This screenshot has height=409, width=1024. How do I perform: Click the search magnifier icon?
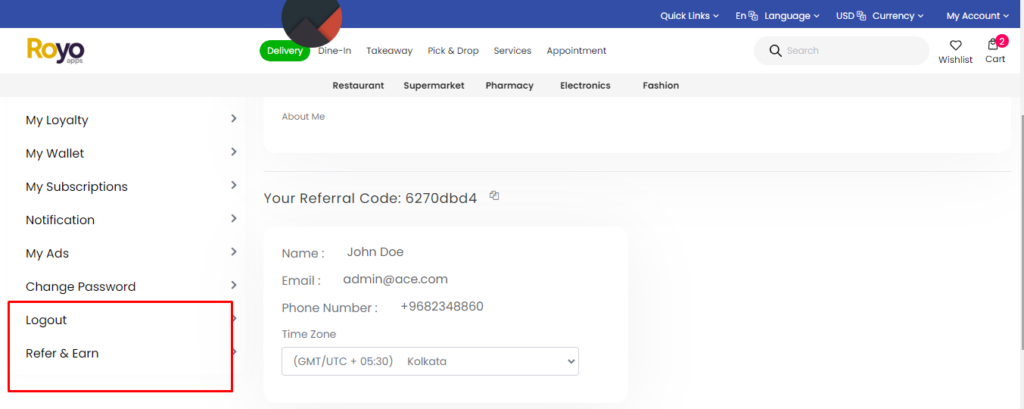coord(774,51)
